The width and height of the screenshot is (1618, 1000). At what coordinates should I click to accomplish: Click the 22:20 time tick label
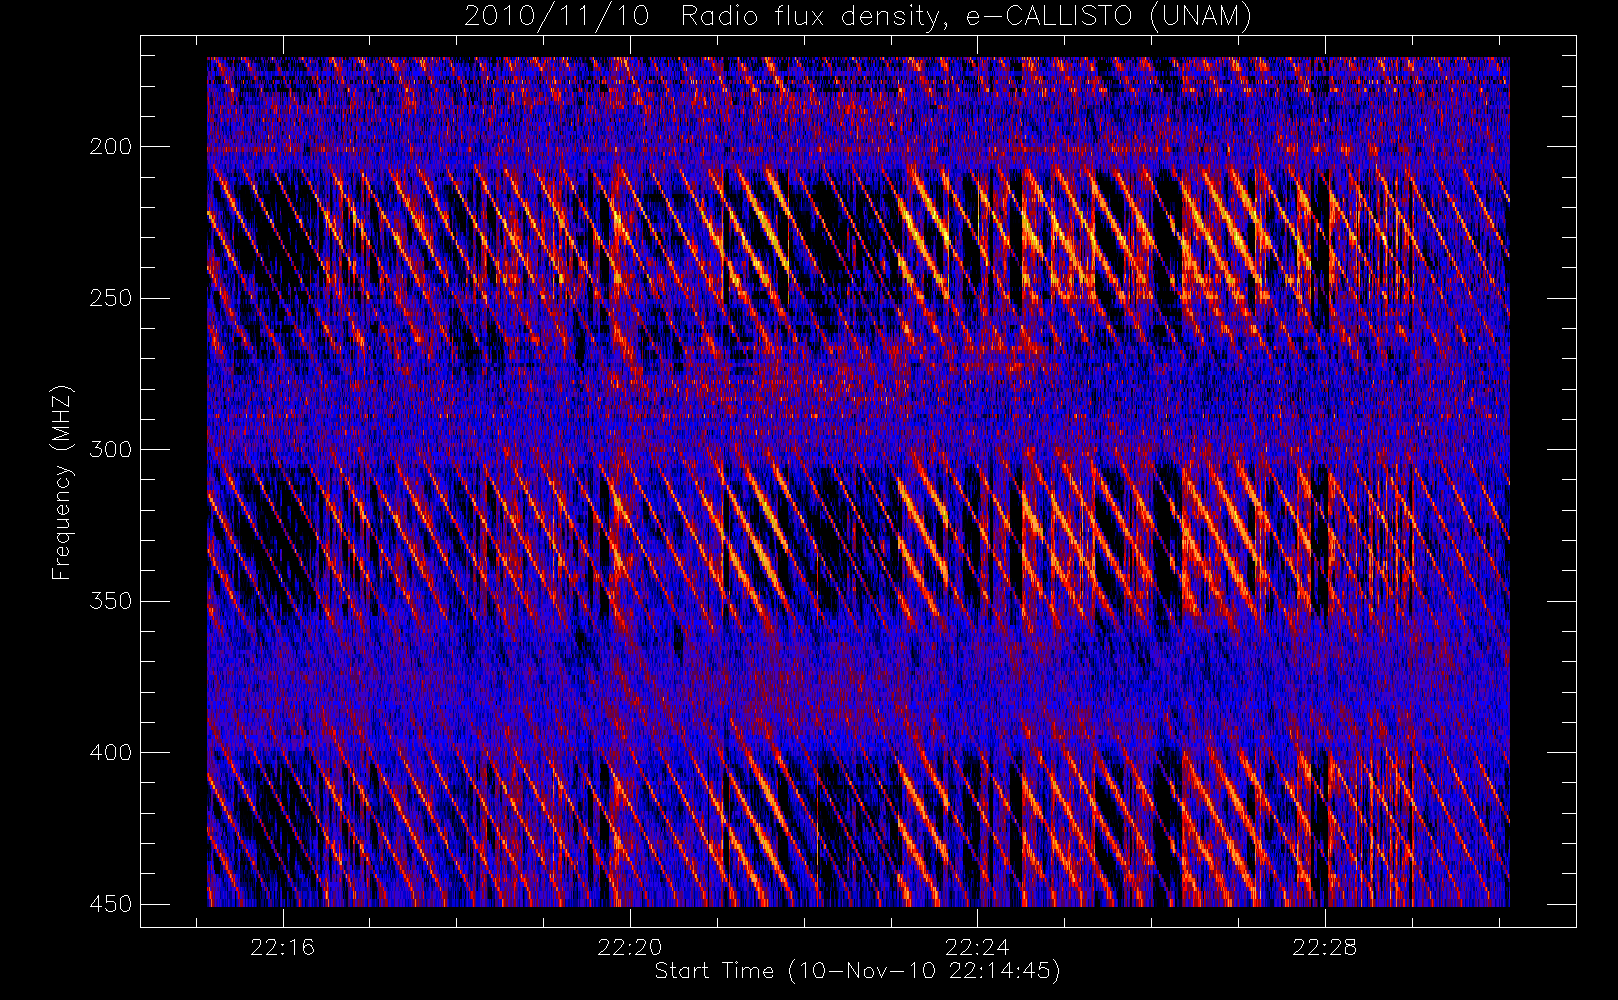(x=630, y=947)
